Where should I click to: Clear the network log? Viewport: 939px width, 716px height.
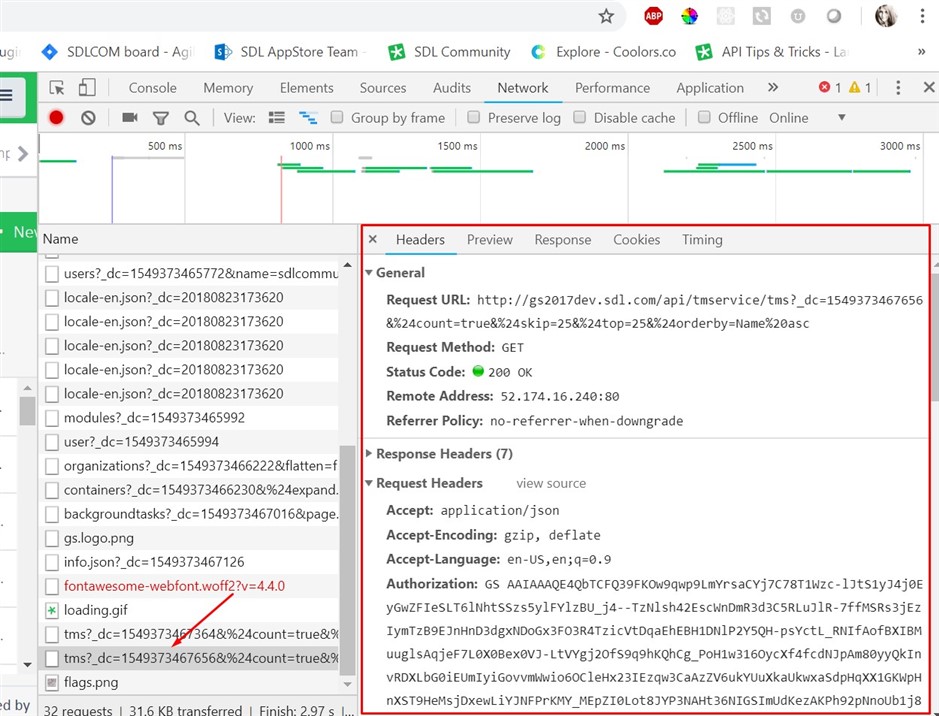tap(88, 117)
